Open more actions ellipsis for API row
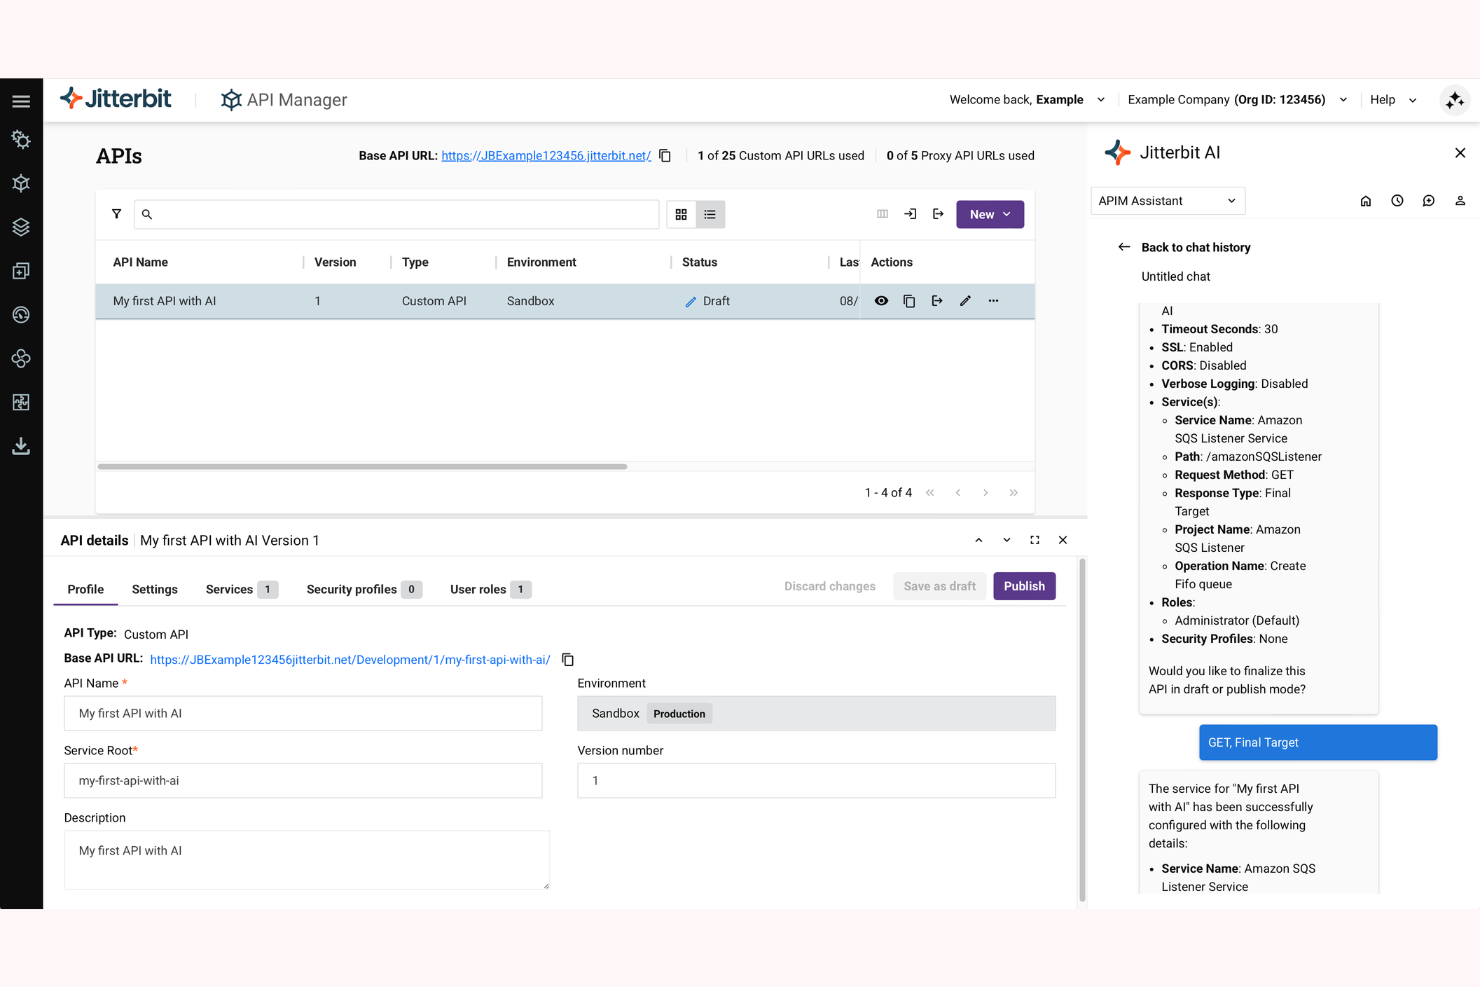1480x987 pixels. point(993,301)
